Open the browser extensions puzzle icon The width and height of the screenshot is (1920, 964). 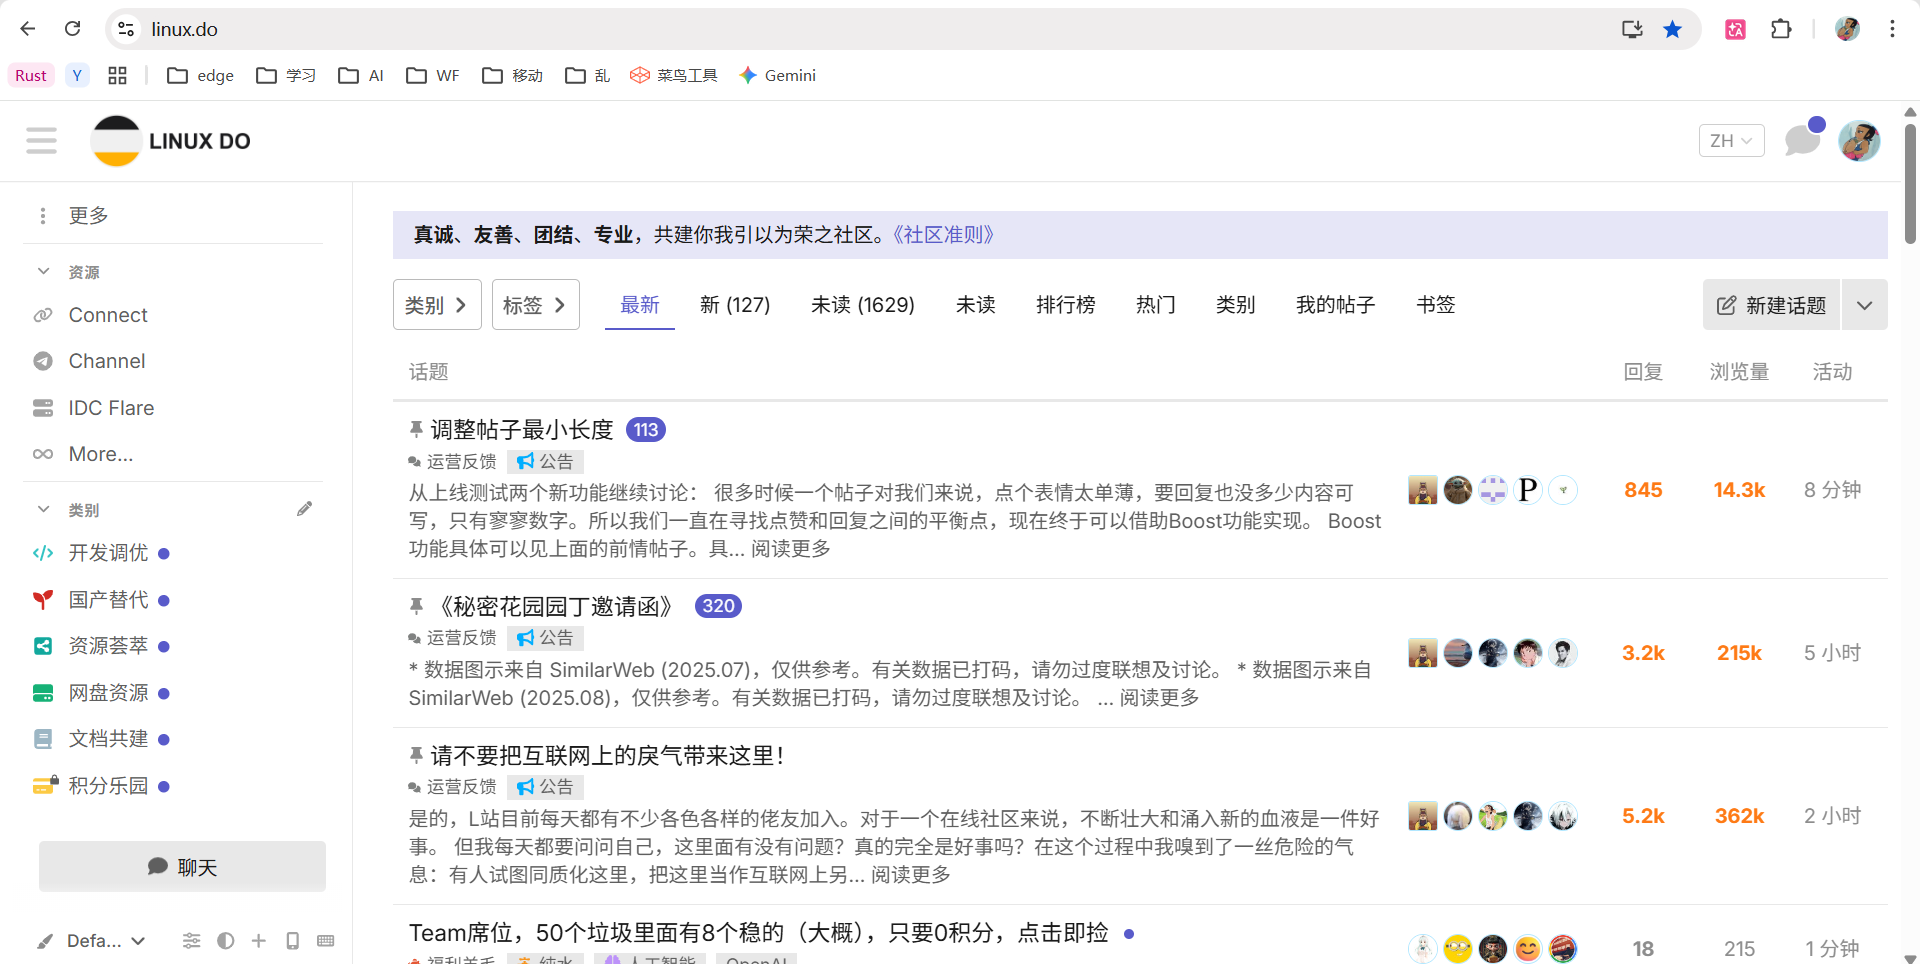click(1781, 29)
